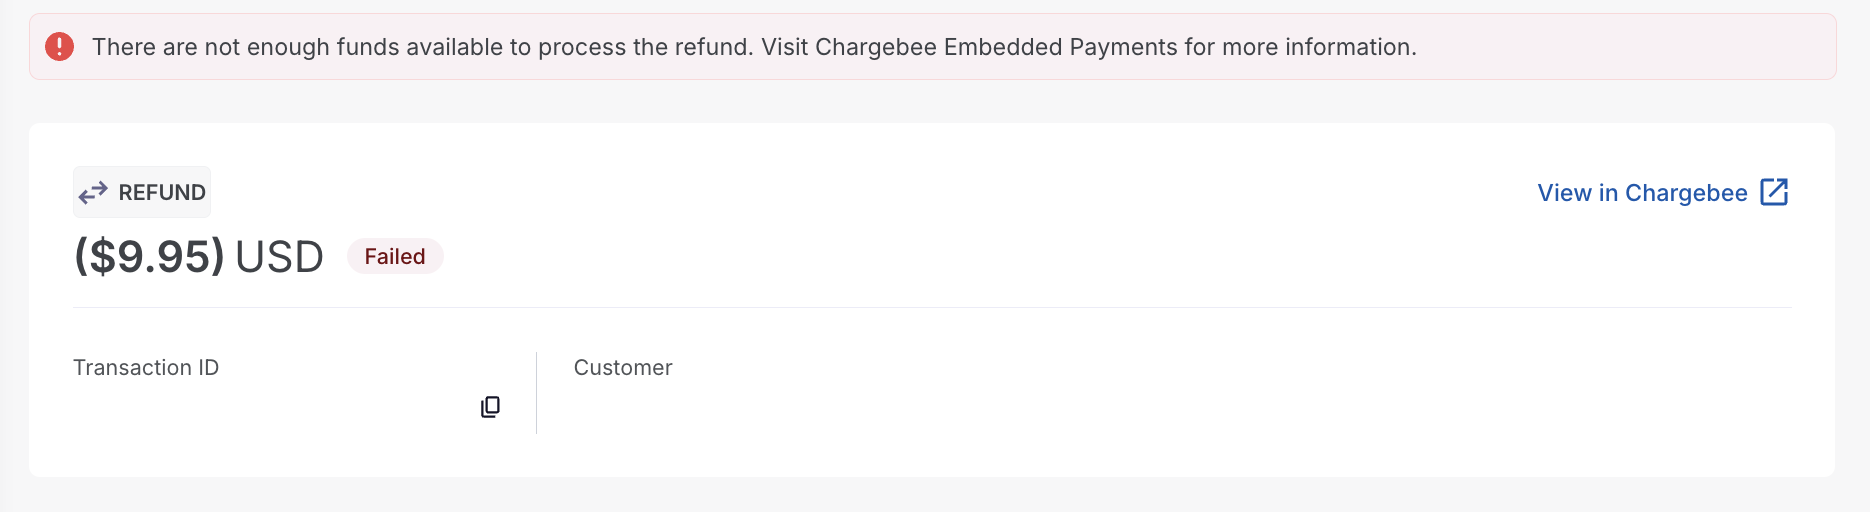Screen dimensions: 1870x512
Task: Click the Customer field label
Action: coord(623,367)
